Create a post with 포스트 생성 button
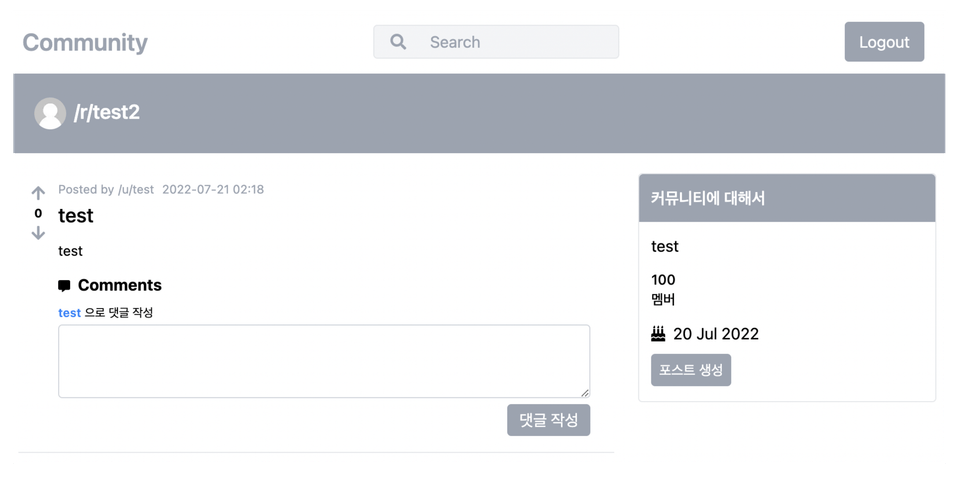The height and width of the screenshot is (478, 960). (691, 369)
